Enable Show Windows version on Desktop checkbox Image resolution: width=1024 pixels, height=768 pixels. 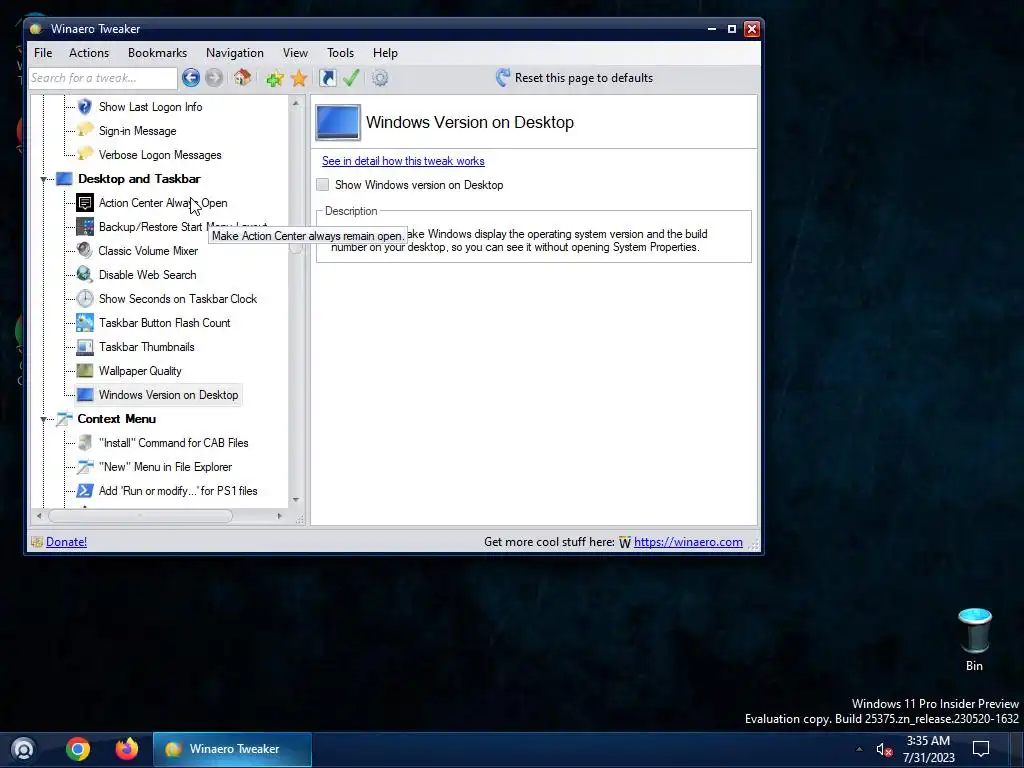tap(323, 185)
